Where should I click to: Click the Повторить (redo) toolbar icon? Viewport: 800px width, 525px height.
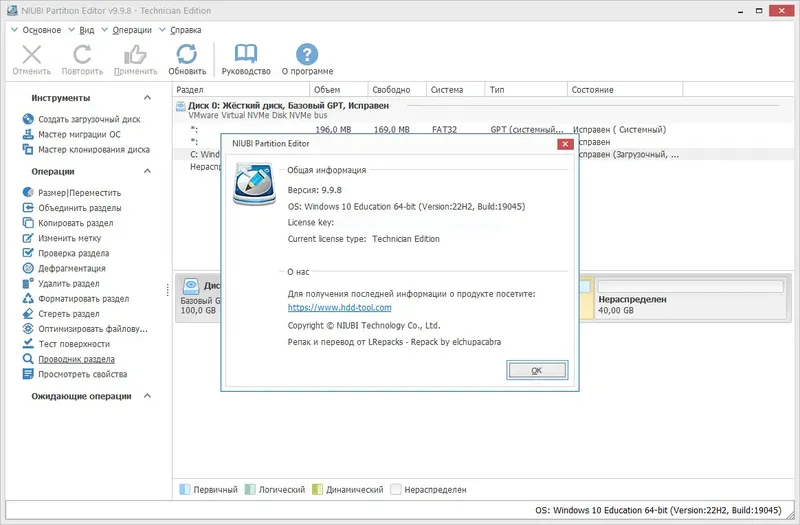[x=82, y=55]
